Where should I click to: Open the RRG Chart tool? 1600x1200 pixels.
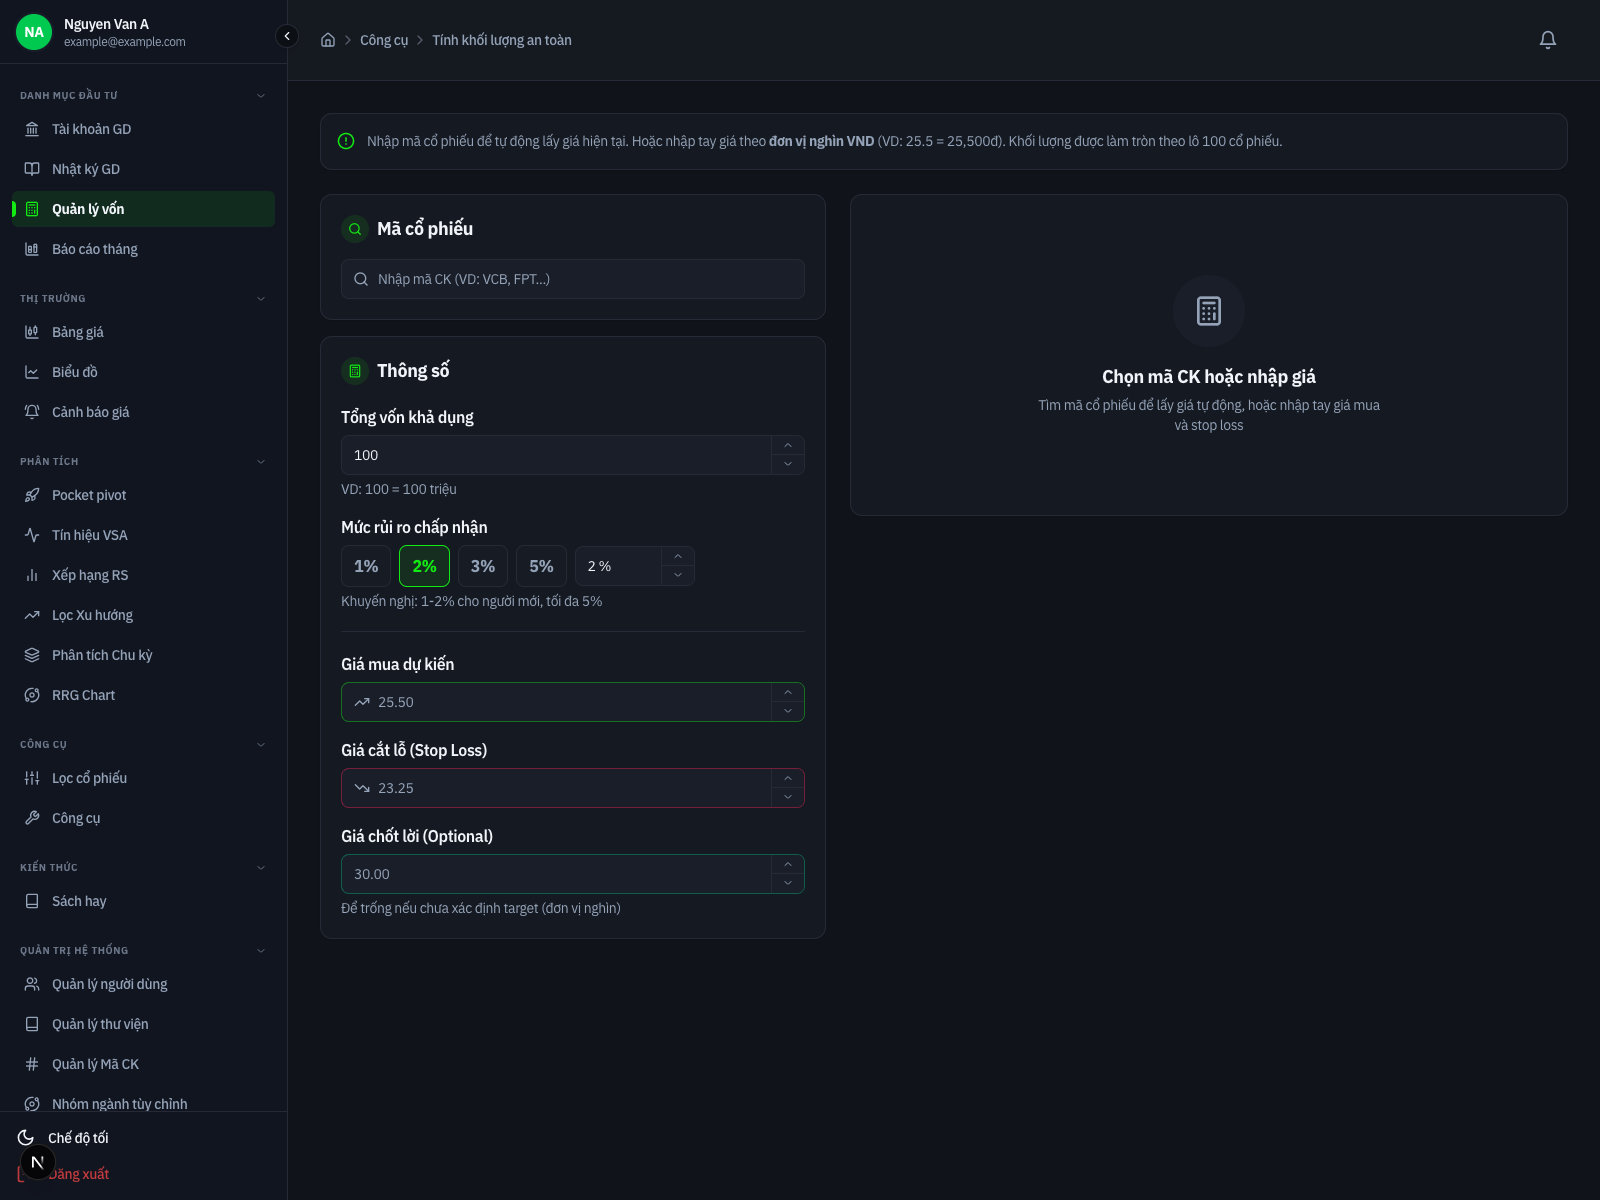83,694
